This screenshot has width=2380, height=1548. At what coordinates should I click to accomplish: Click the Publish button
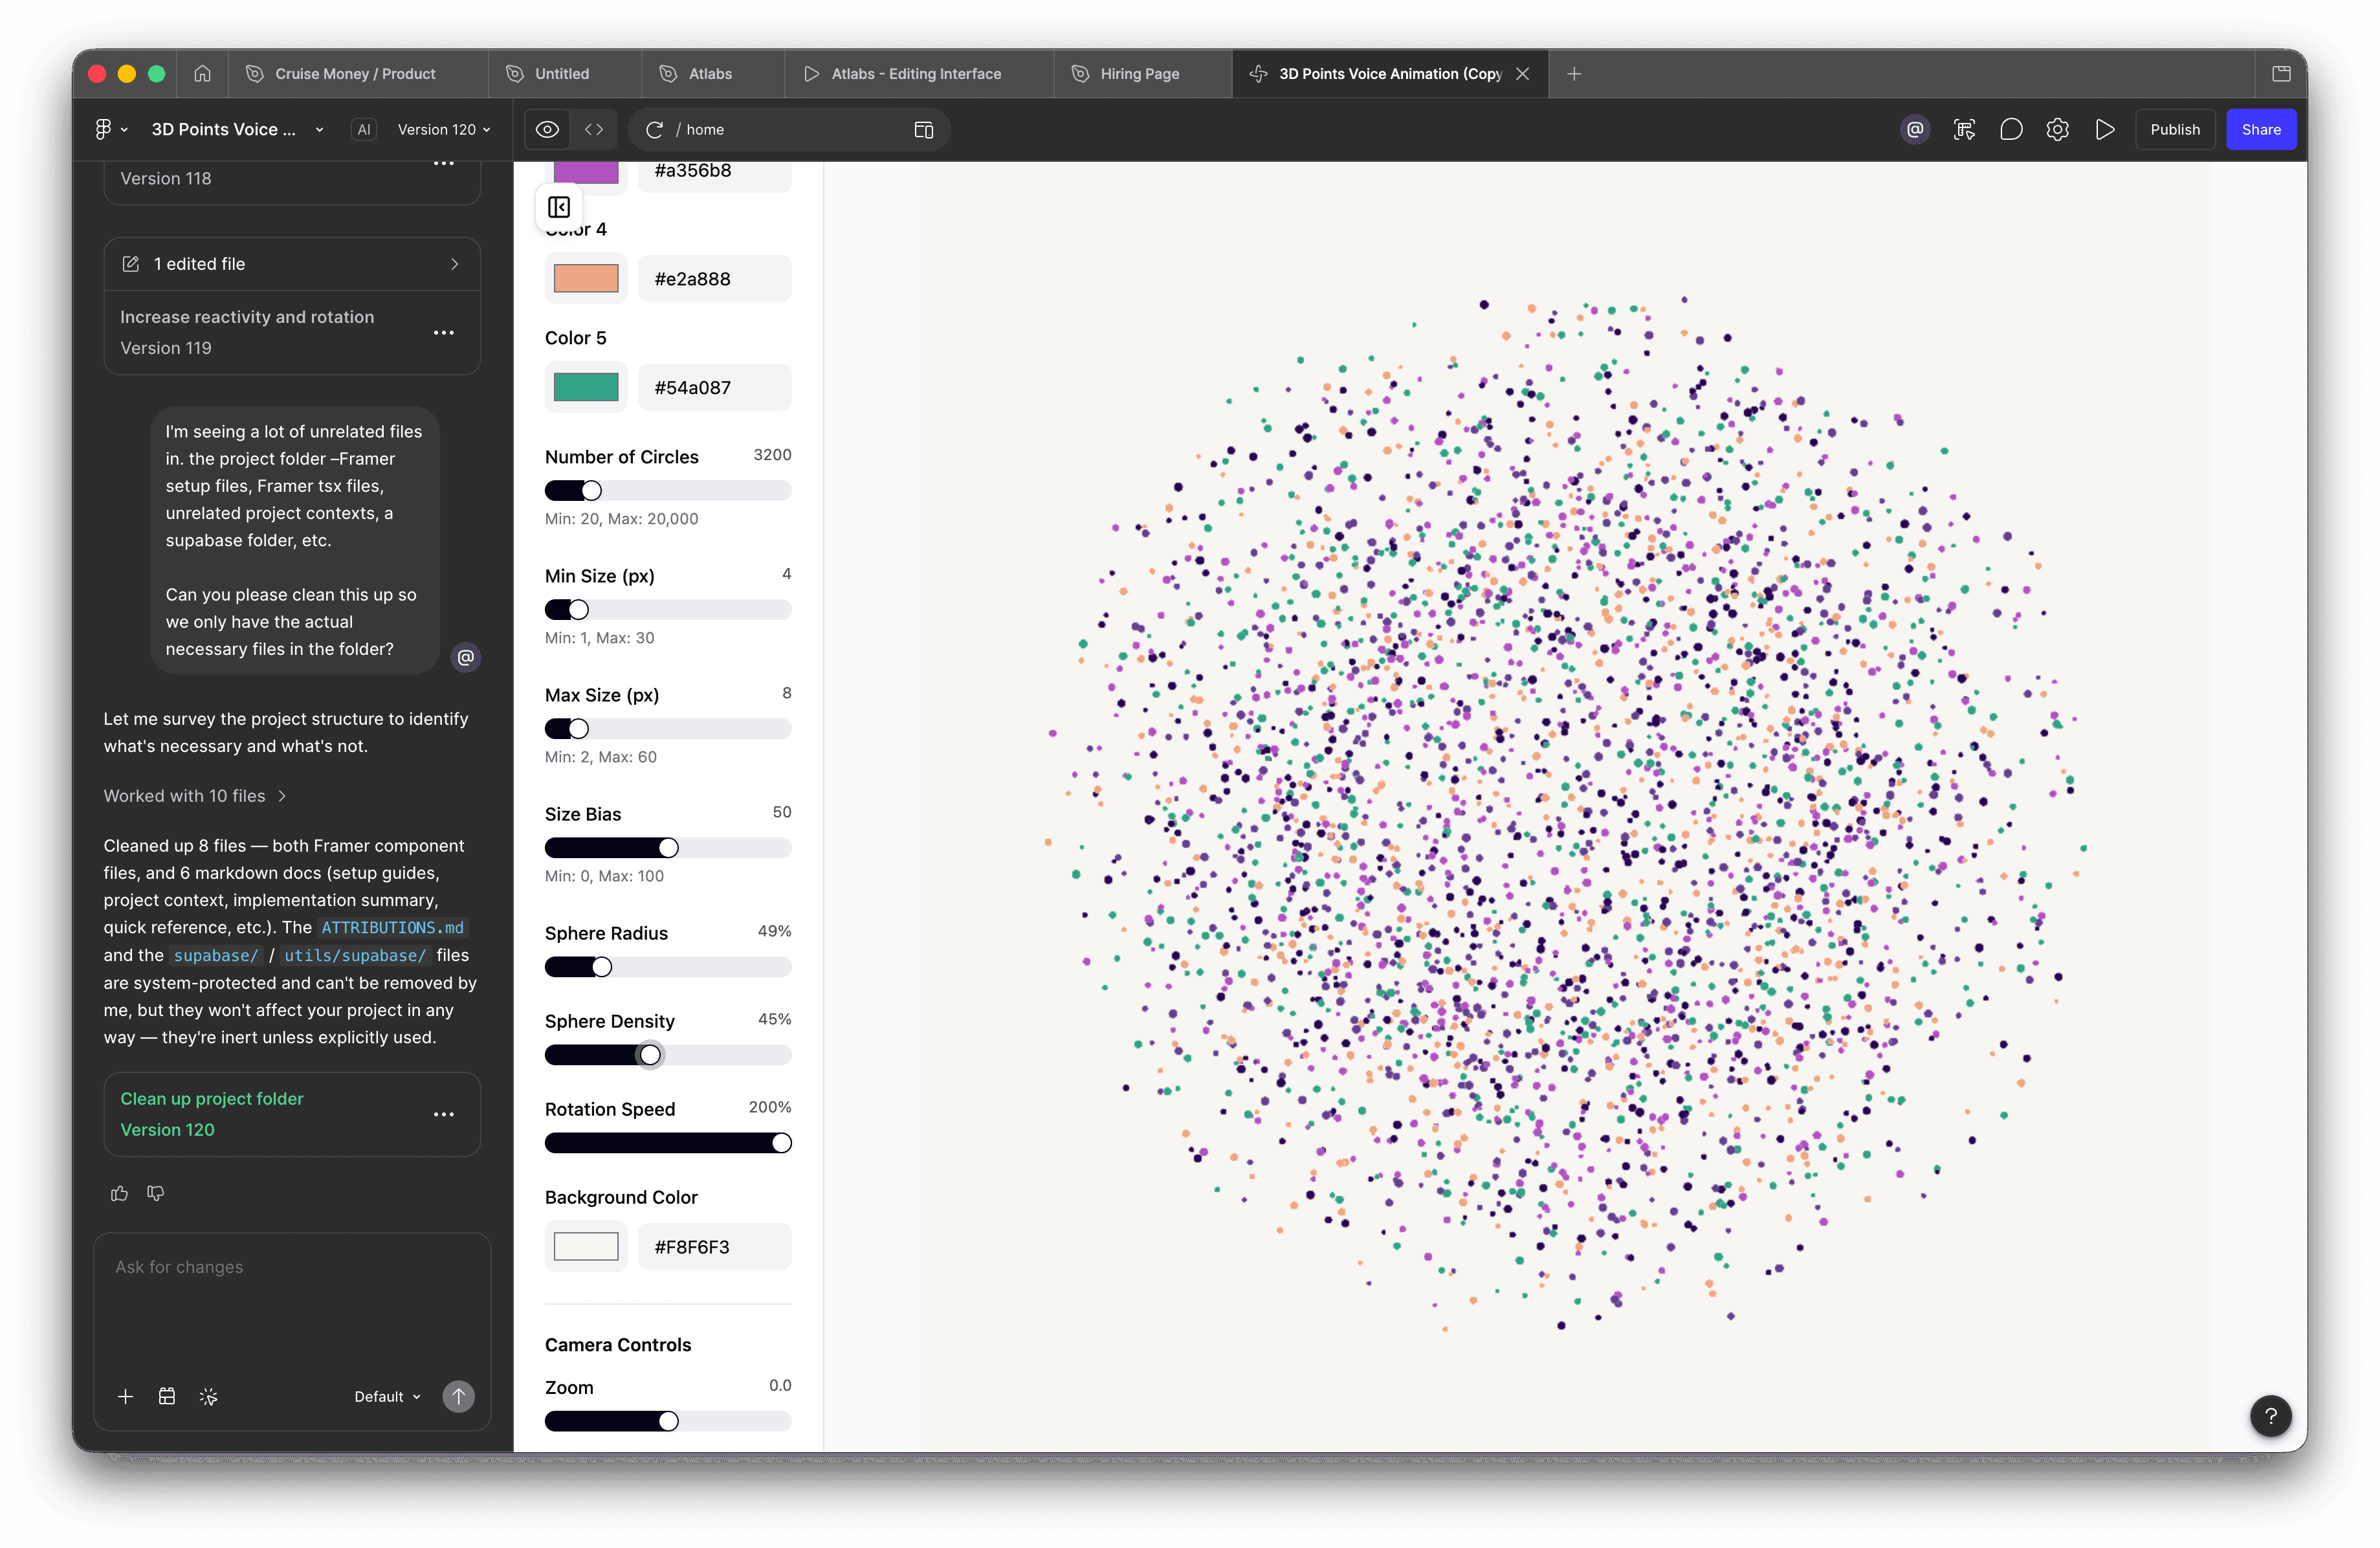(x=2174, y=130)
